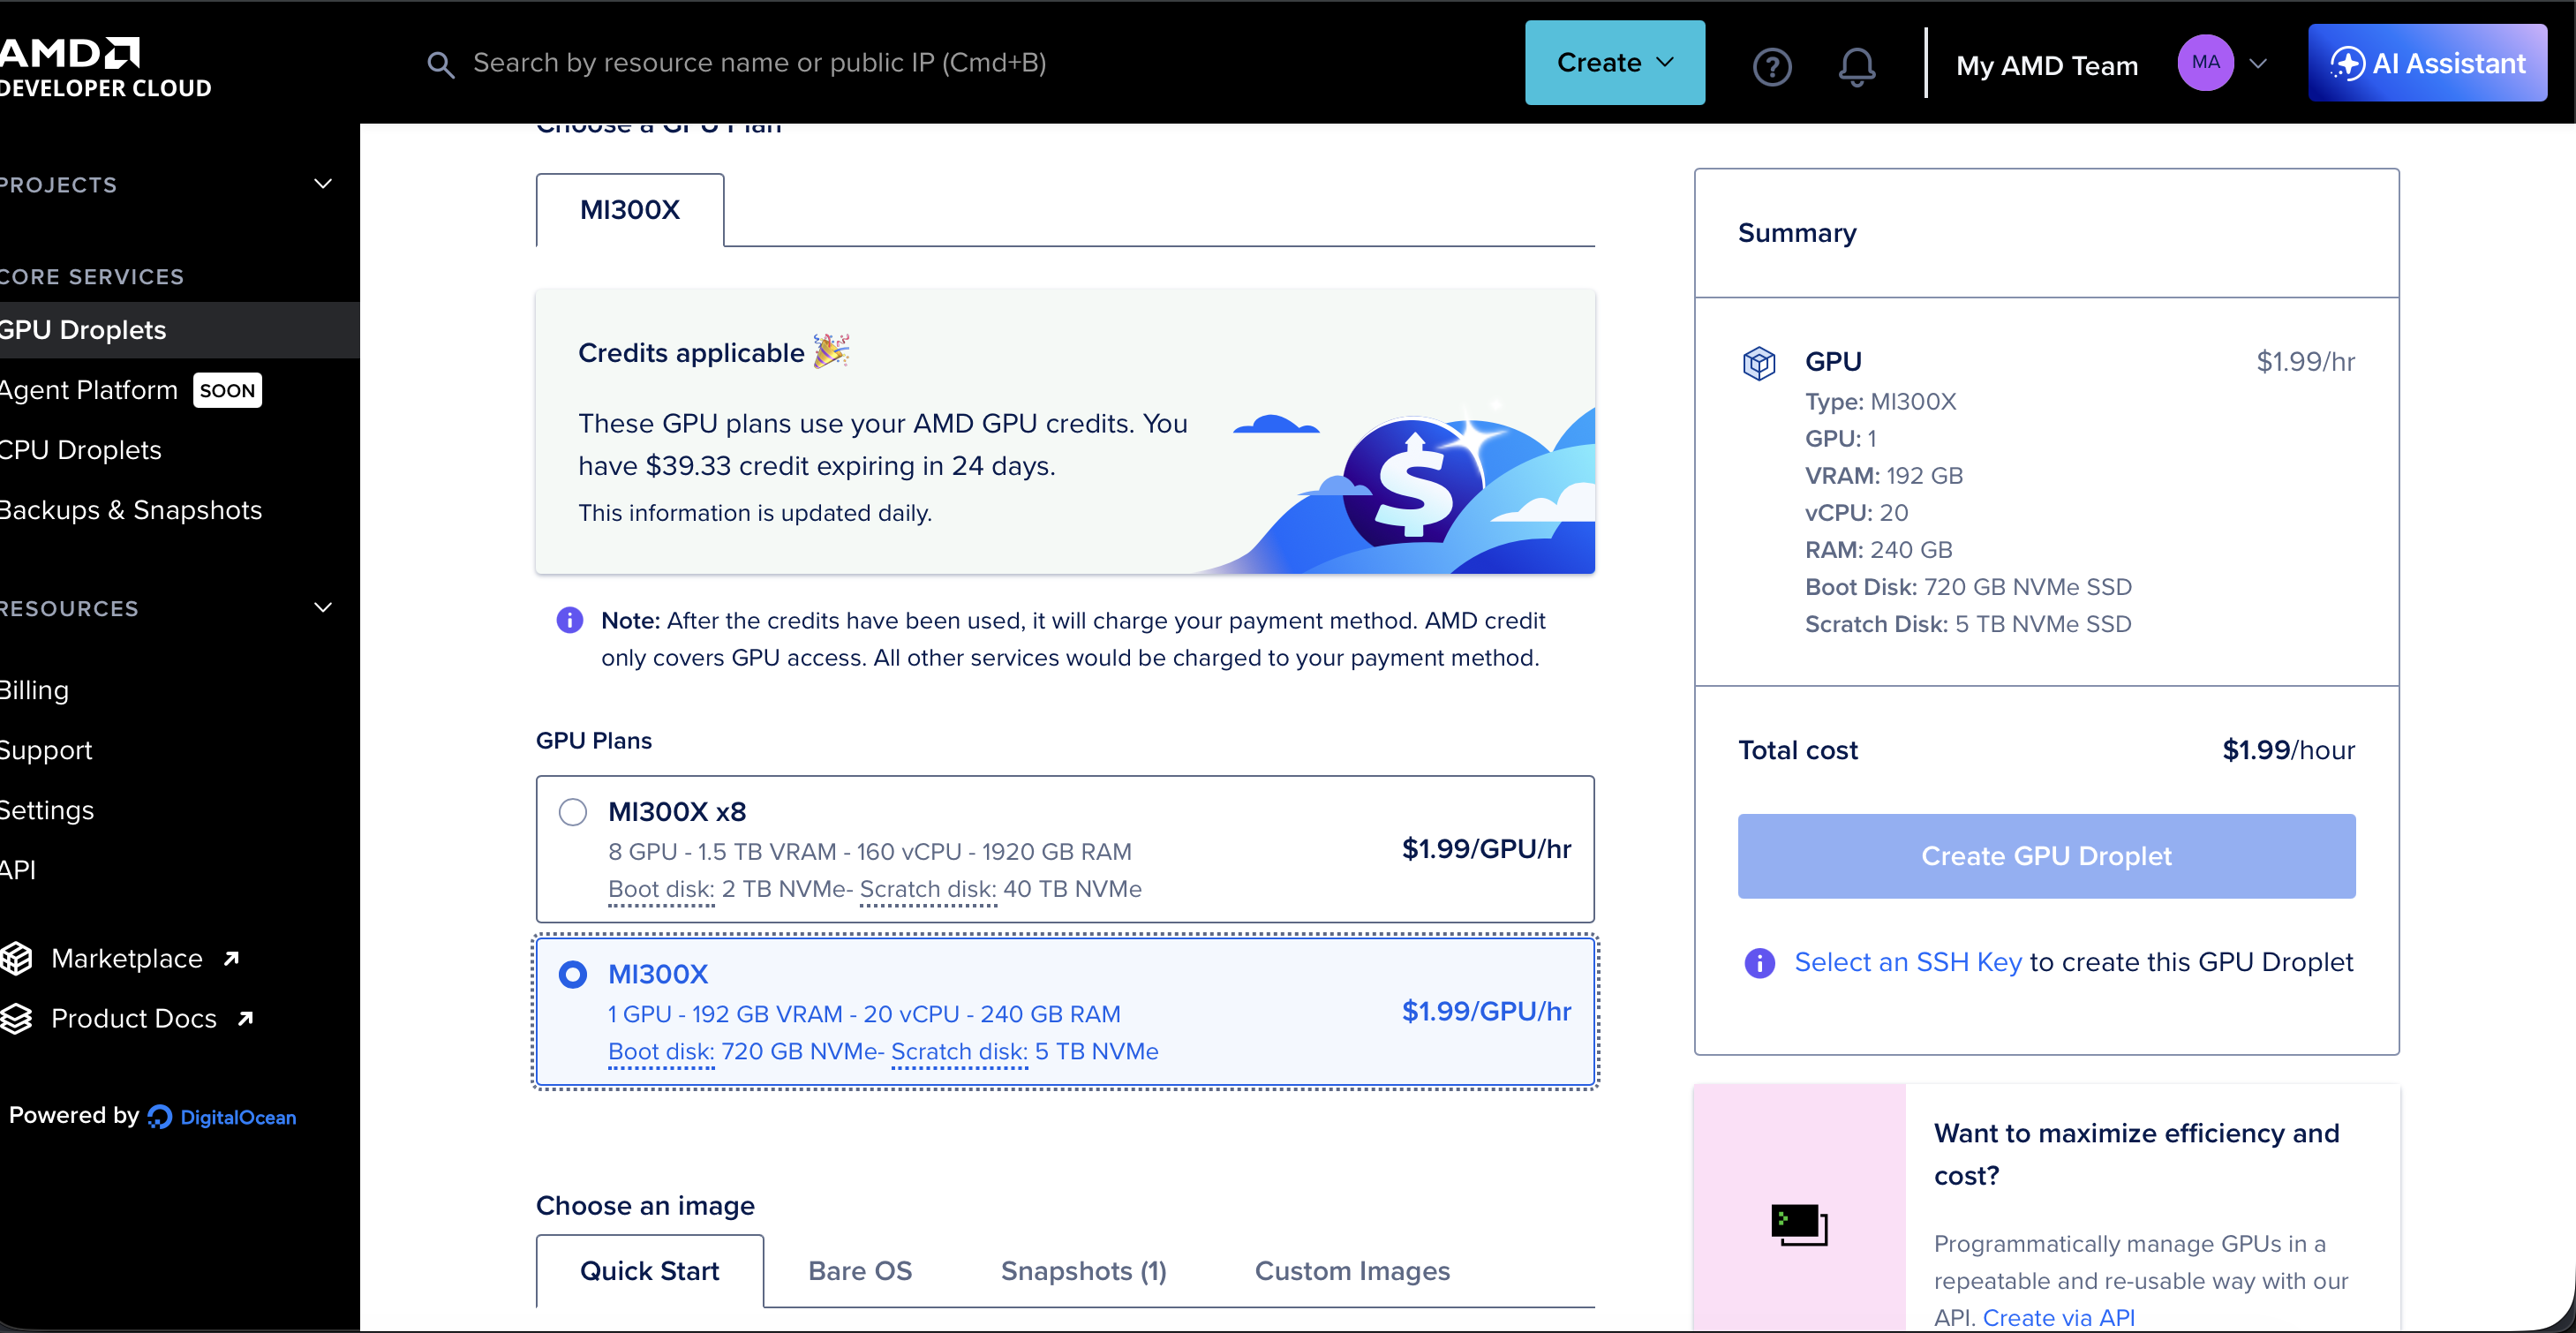Click the "VRAM: 192 GB" summary line
Viewport: 2576px width, 1333px height.
1884,476
